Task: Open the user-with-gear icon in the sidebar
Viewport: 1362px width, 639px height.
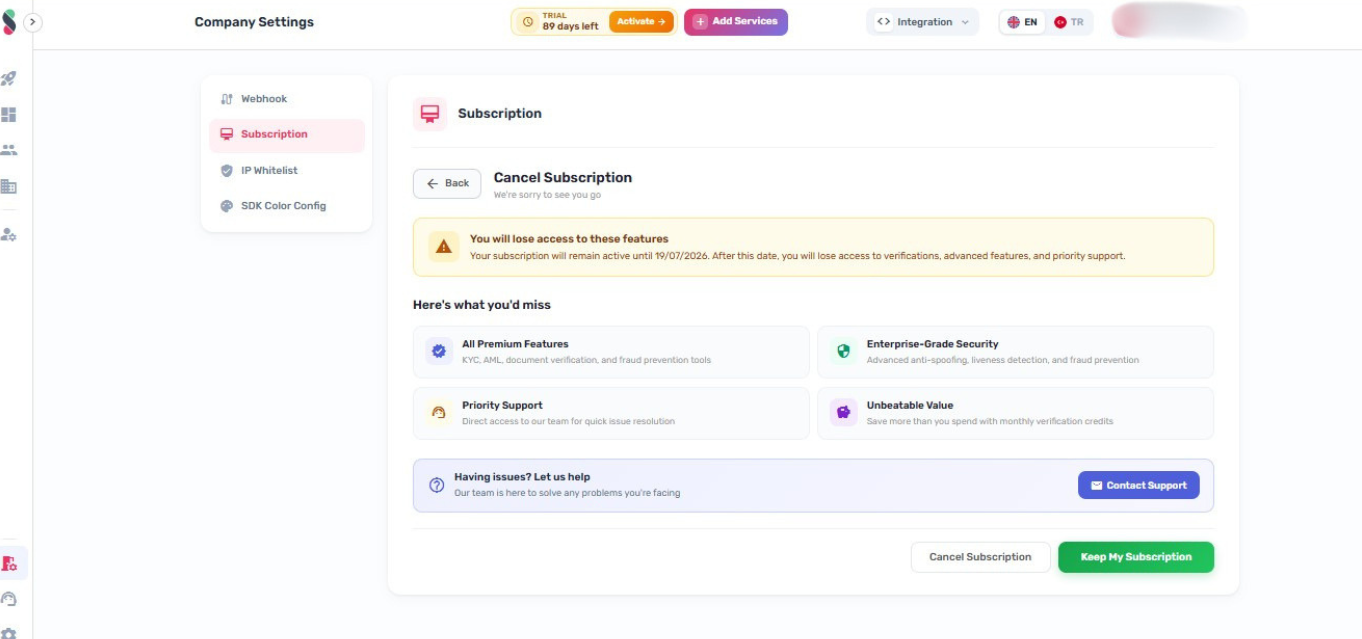Action: coord(9,234)
